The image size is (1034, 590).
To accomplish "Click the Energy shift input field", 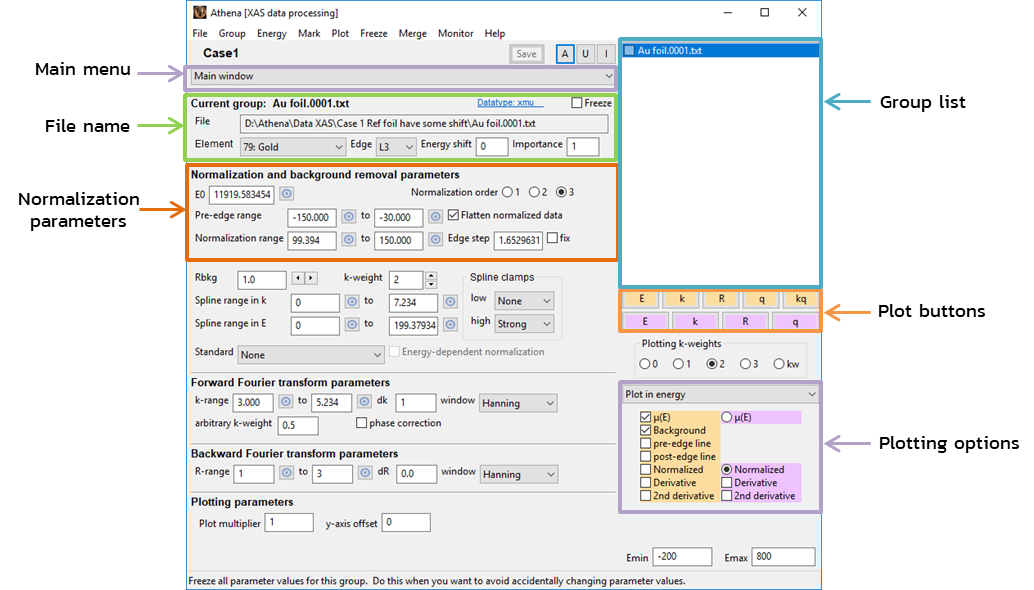I will point(492,146).
